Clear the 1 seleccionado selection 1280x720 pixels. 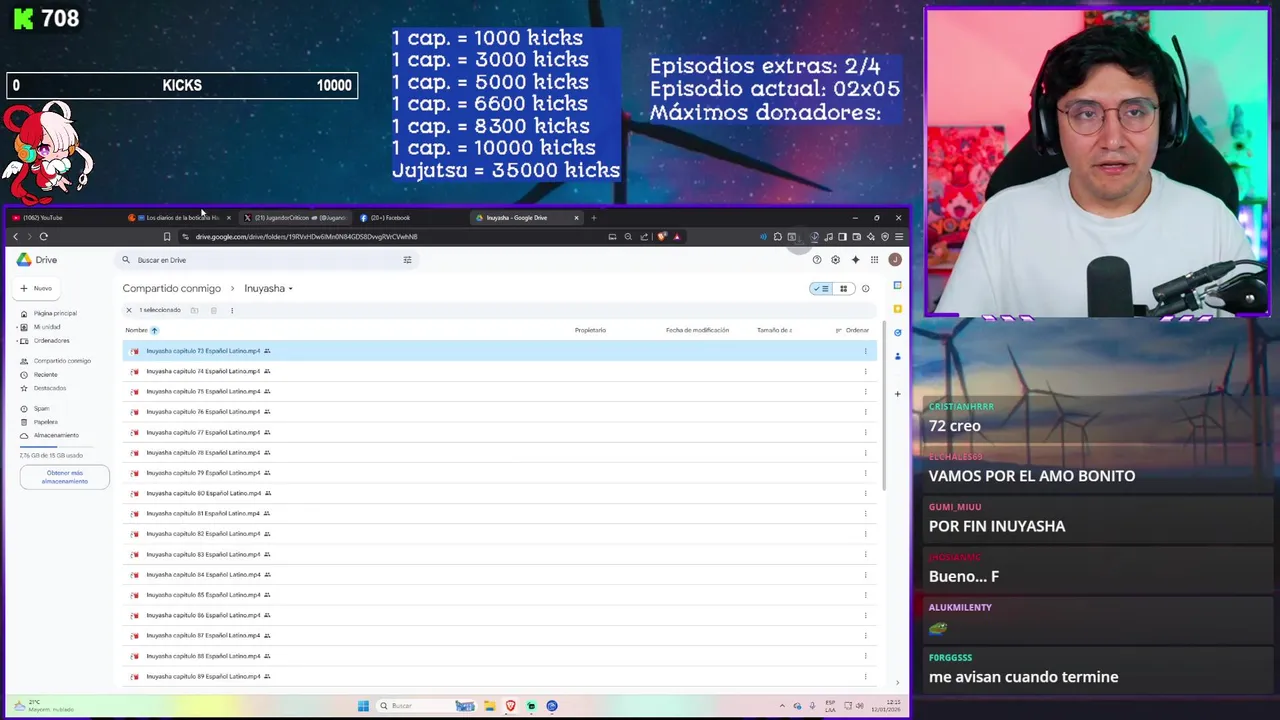[129, 310]
